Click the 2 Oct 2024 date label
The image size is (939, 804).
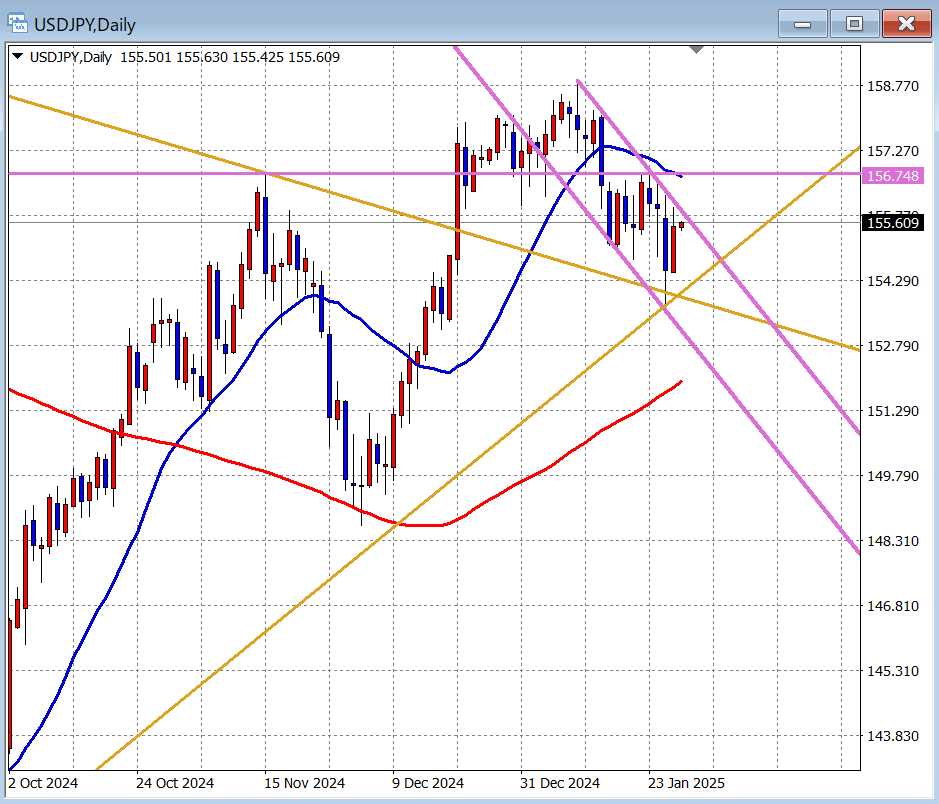tap(42, 782)
